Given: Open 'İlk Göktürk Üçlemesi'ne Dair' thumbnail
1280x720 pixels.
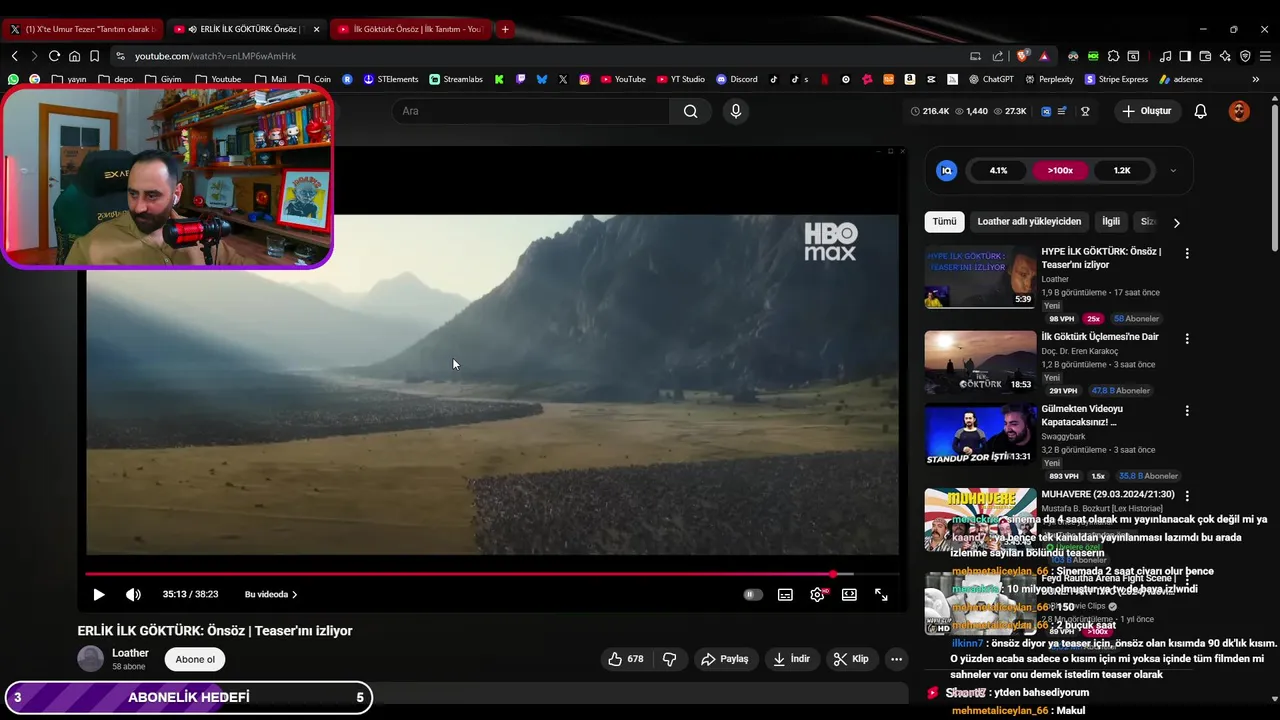Looking at the screenshot, I should pos(980,362).
